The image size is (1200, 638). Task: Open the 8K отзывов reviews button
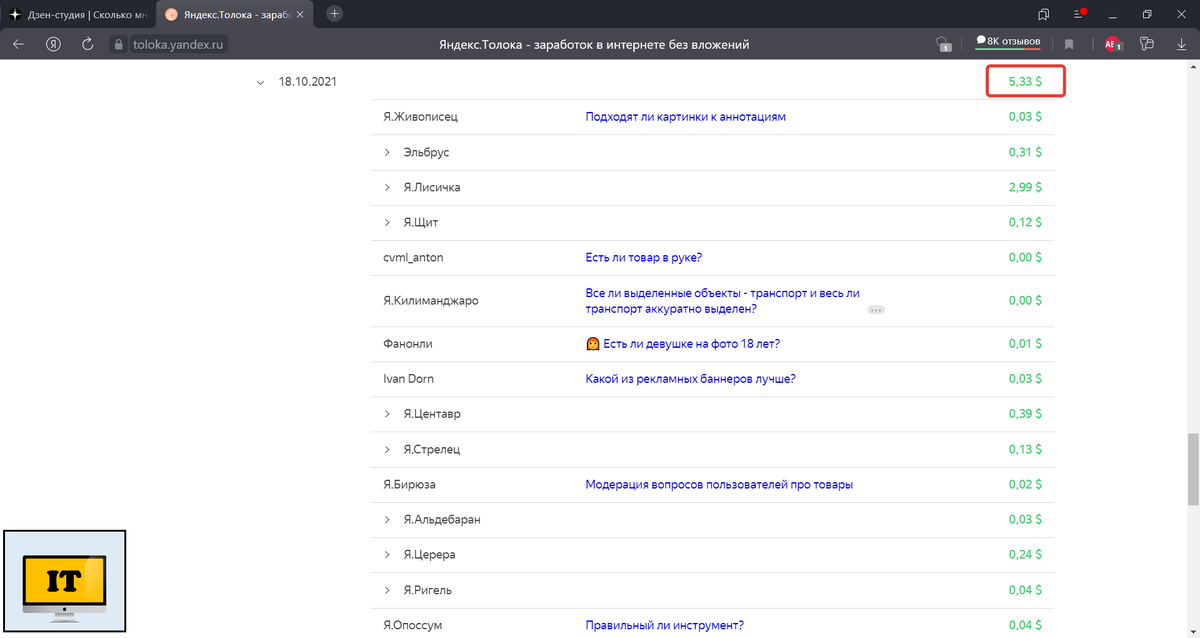click(1008, 42)
